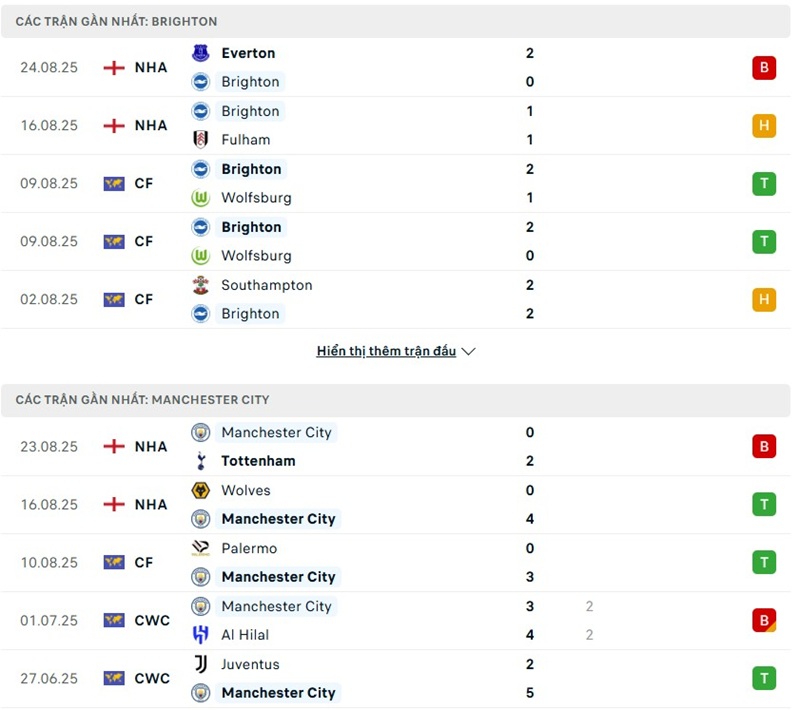Click the Manchester City recent matches header

pos(142,400)
